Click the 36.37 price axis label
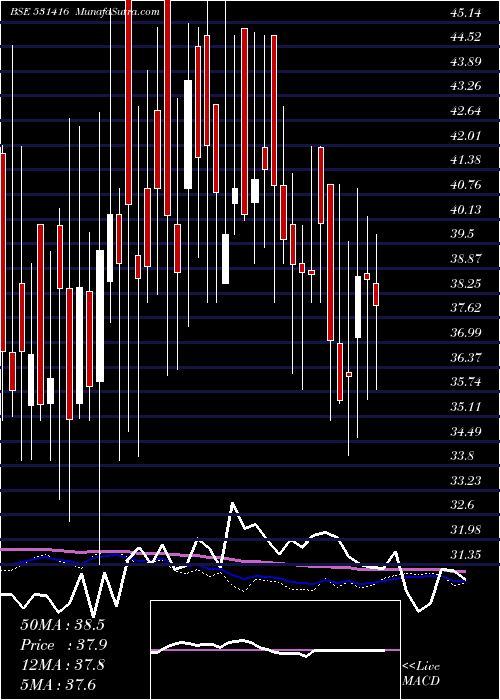The image size is (500, 700). (x=466, y=358)
